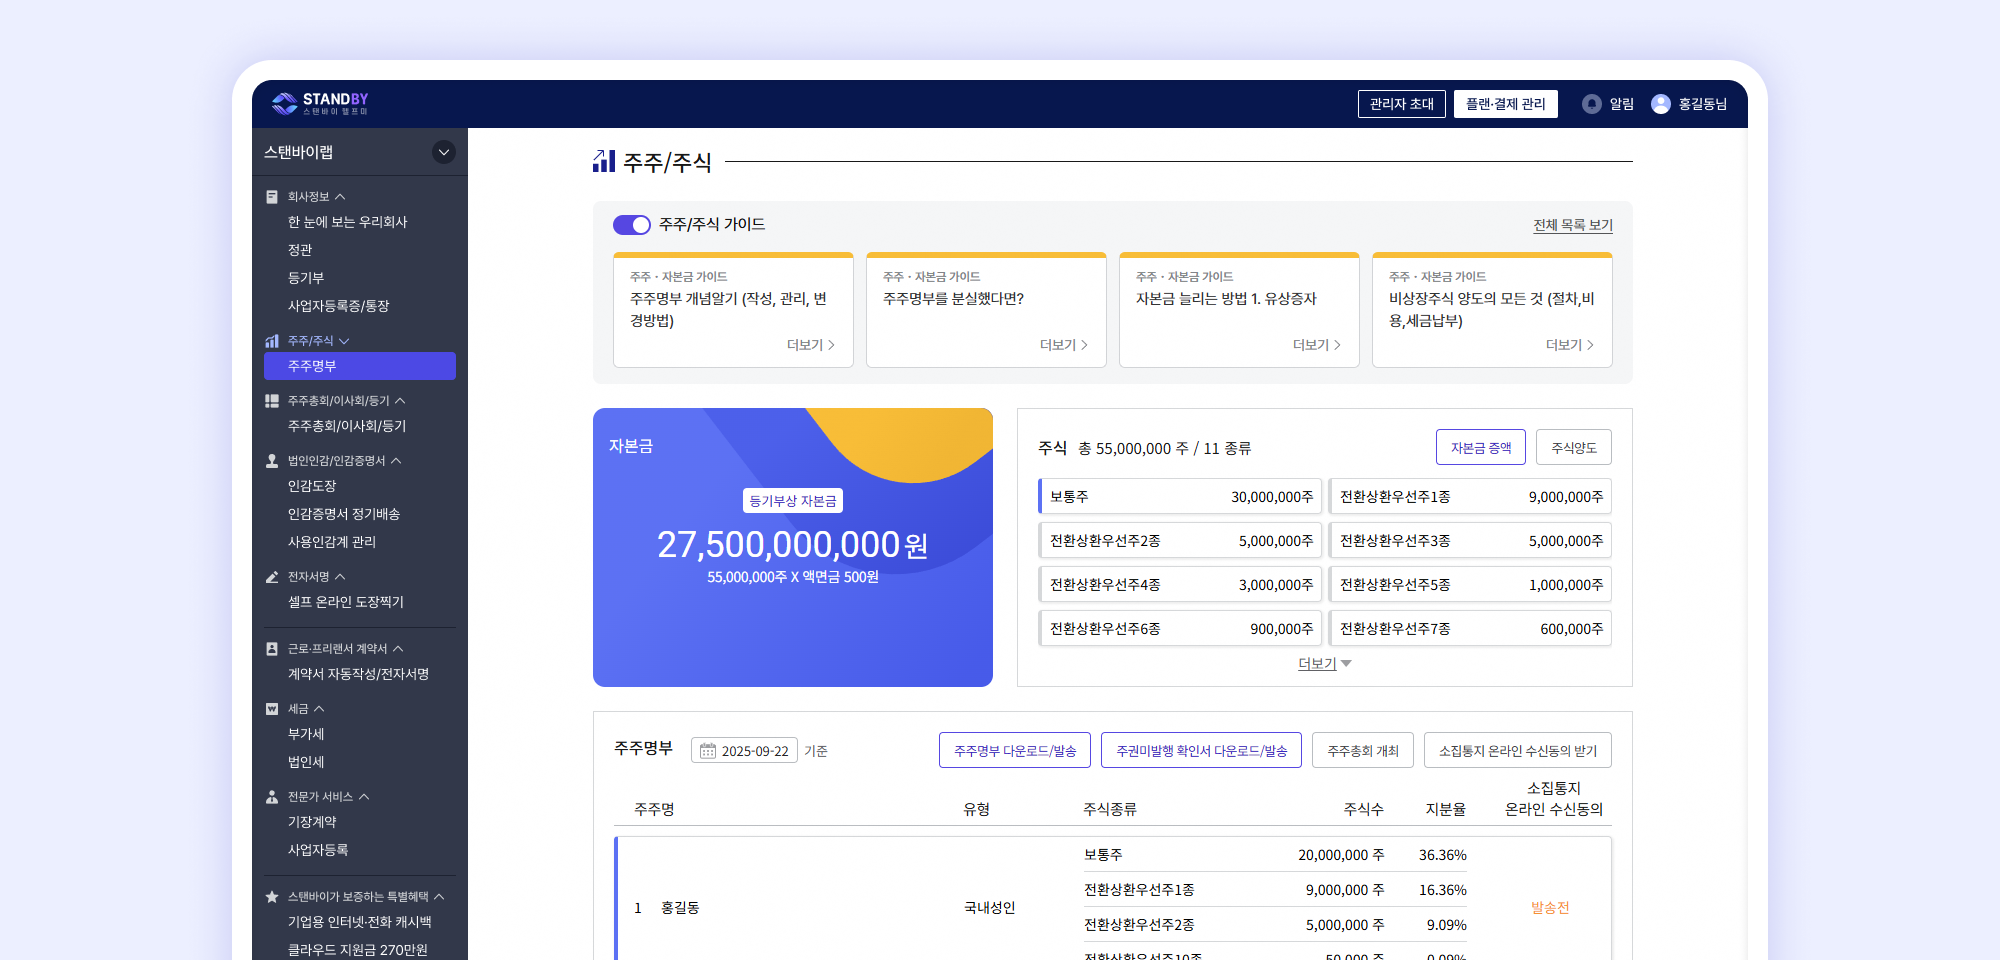Click the star icon for 특별혜택

[272, 897]
